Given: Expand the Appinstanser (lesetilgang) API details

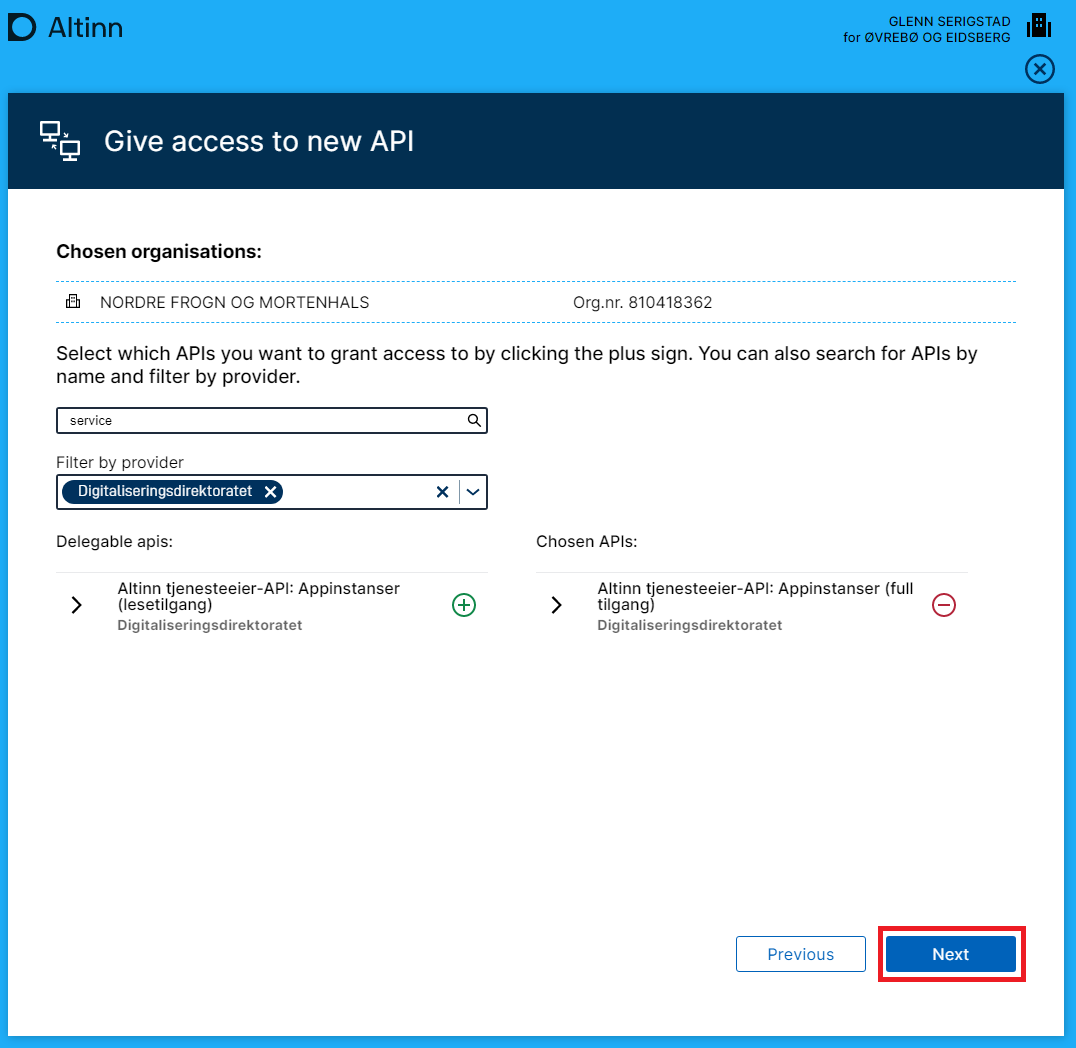Looking at the screenshot, I should pos(77,605).
